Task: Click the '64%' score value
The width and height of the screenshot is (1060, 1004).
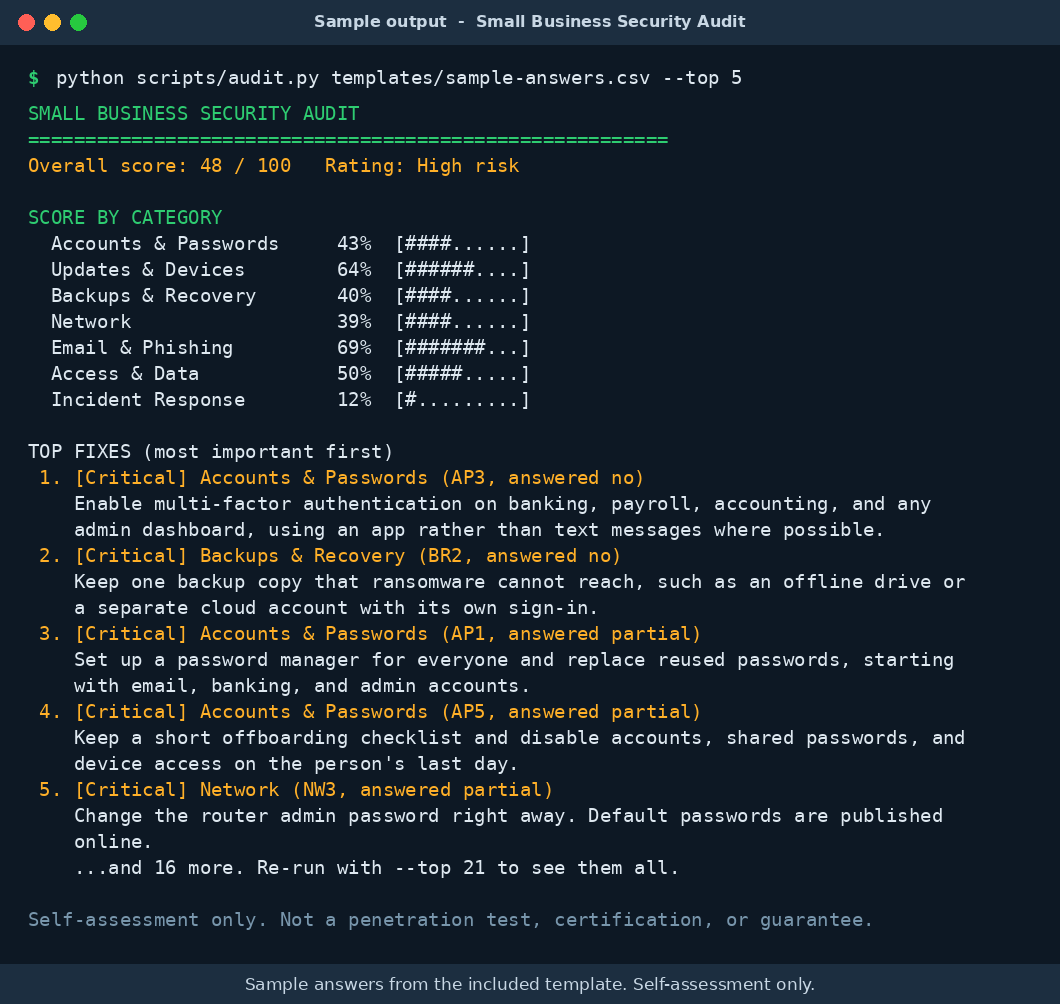Action: click(354, 270)
